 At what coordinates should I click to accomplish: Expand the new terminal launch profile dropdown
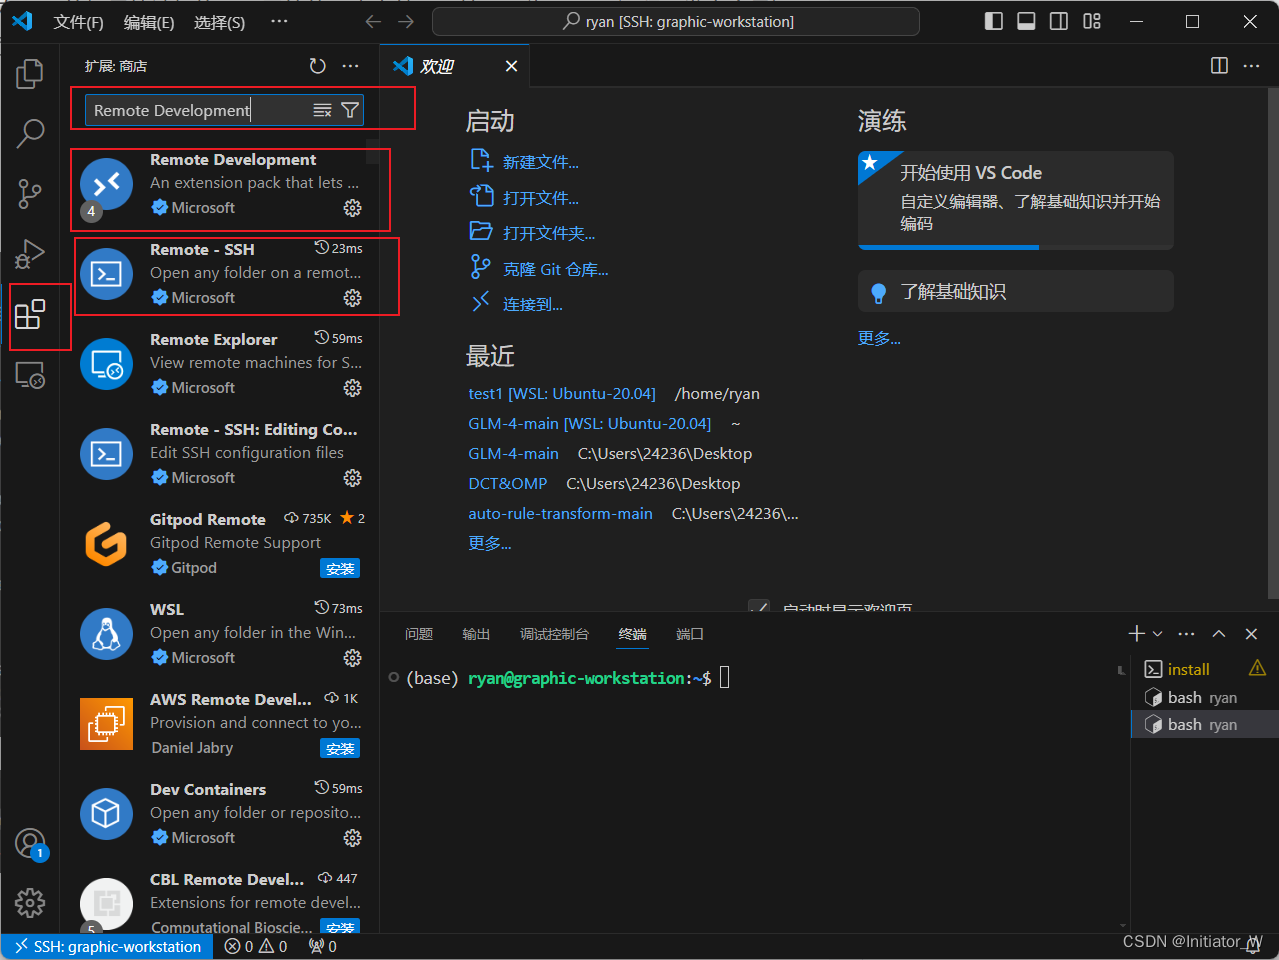click(1158, 634)
